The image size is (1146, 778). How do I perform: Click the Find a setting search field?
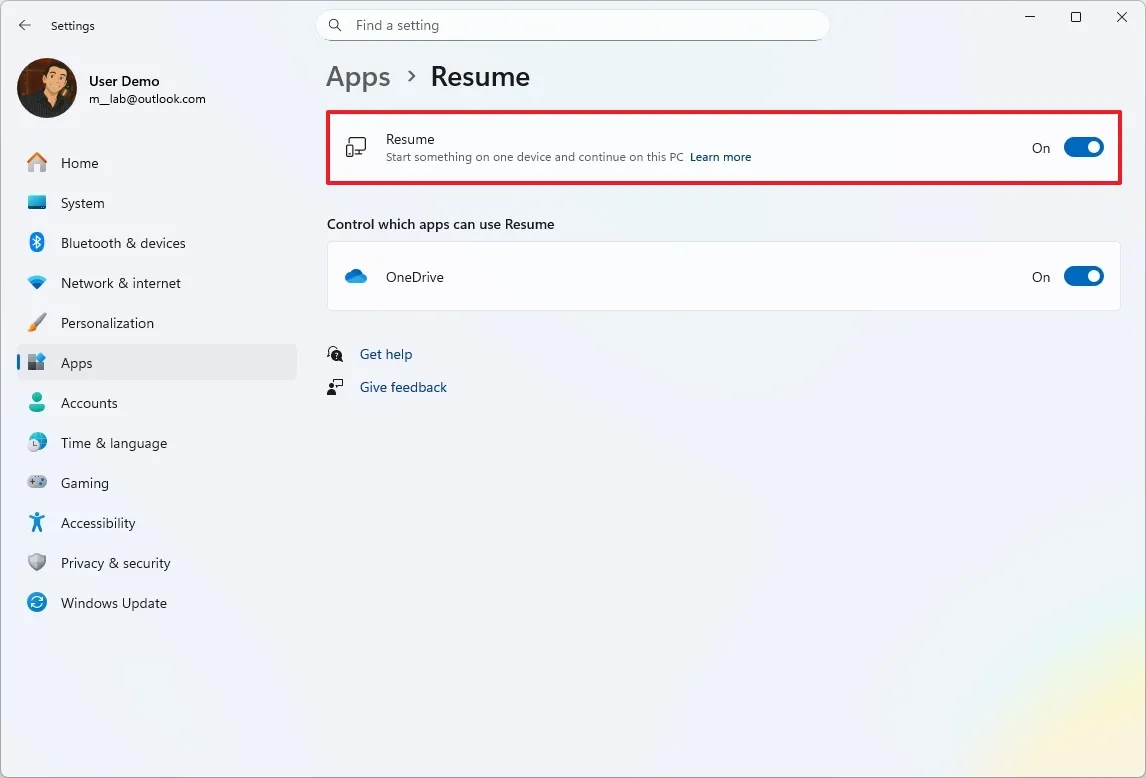coord(572,25)
